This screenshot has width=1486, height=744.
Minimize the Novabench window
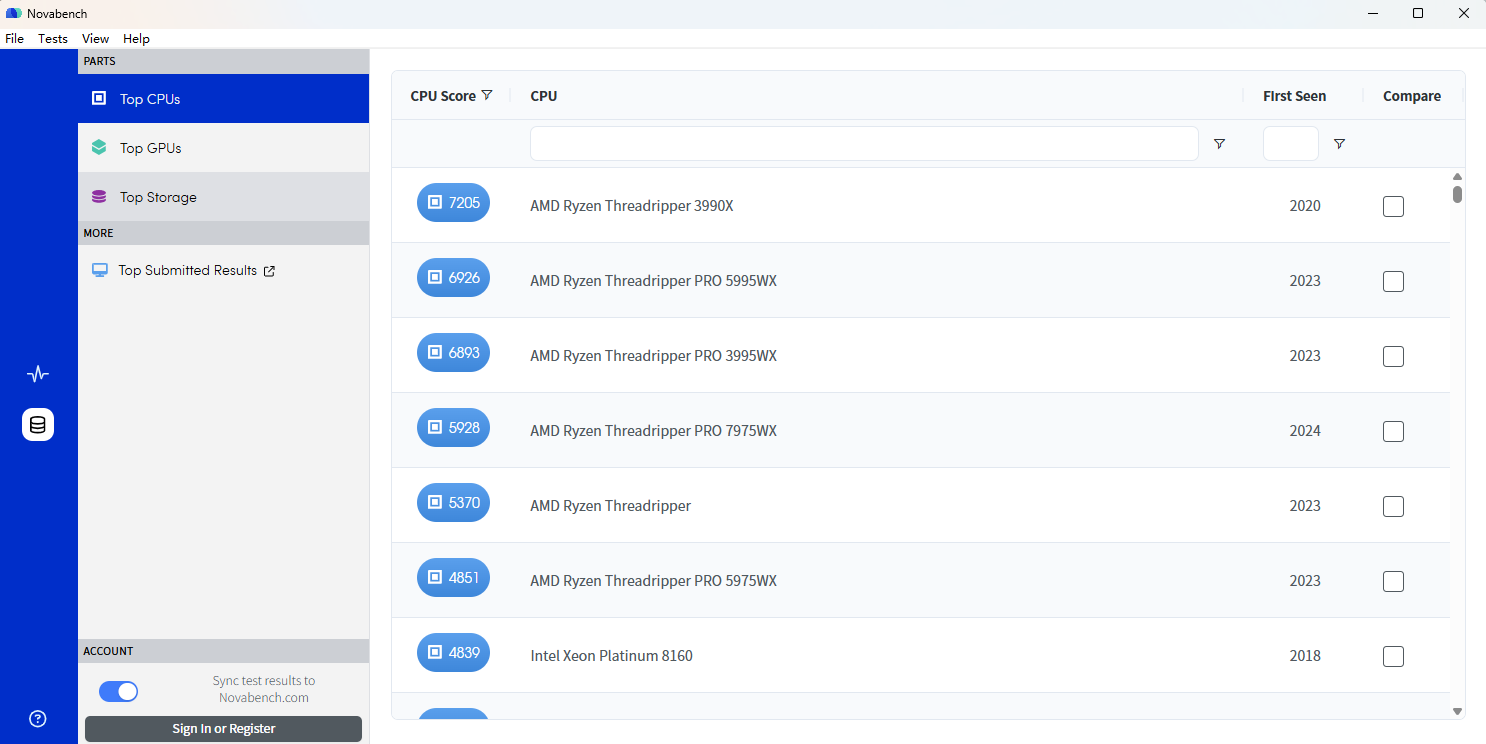pos(1373,13)
